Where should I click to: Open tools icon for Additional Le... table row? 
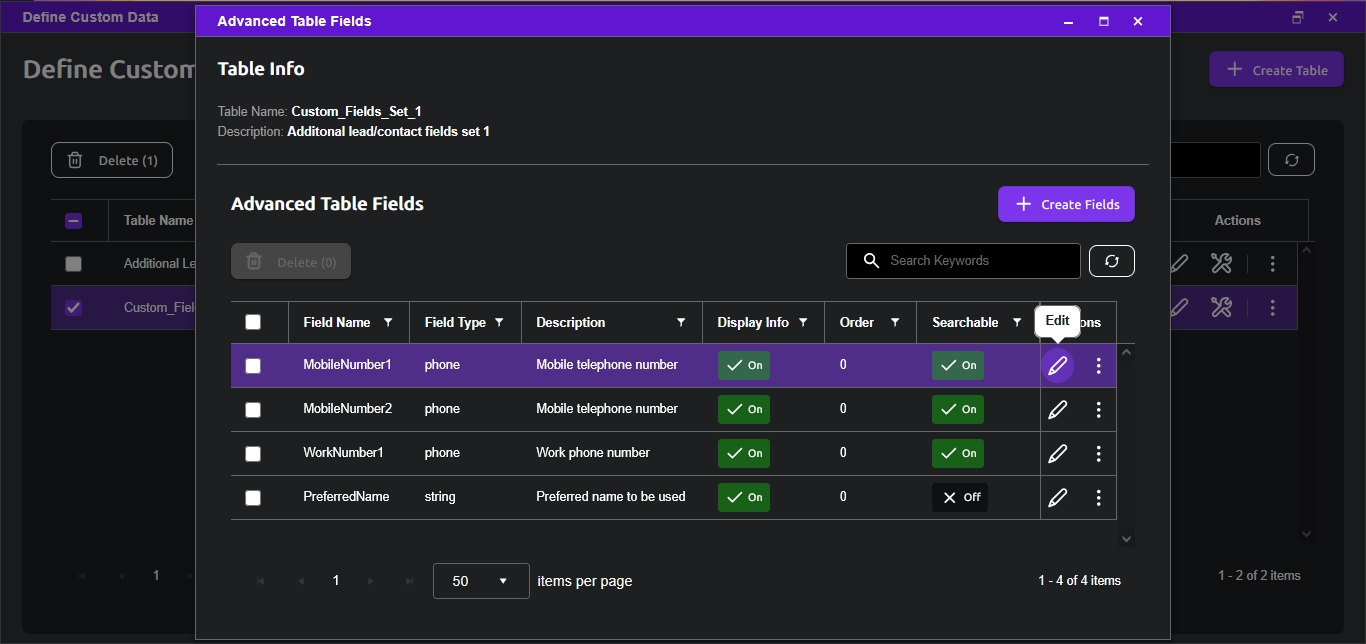[1220, 263]
